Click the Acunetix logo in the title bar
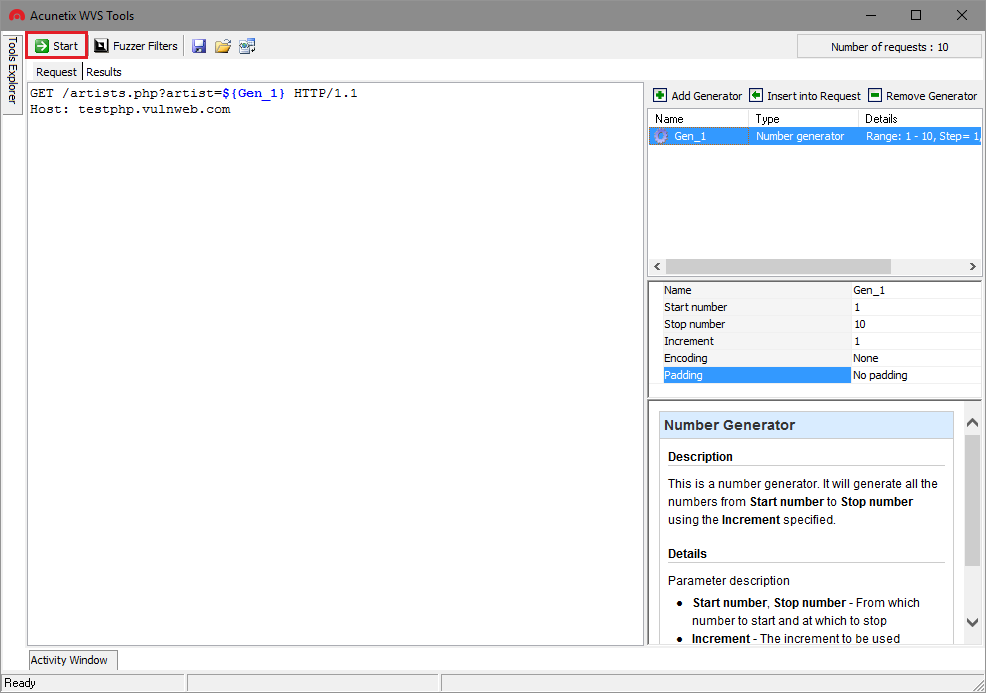Screen dimensions: 986x693 (17, 15)
